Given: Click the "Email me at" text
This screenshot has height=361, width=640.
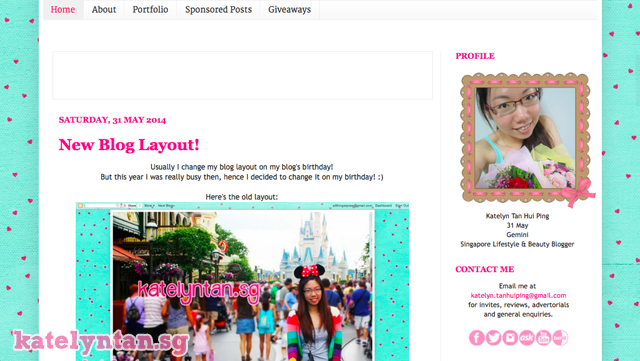Looking at the screenshot, I should (x=517, y=286).
